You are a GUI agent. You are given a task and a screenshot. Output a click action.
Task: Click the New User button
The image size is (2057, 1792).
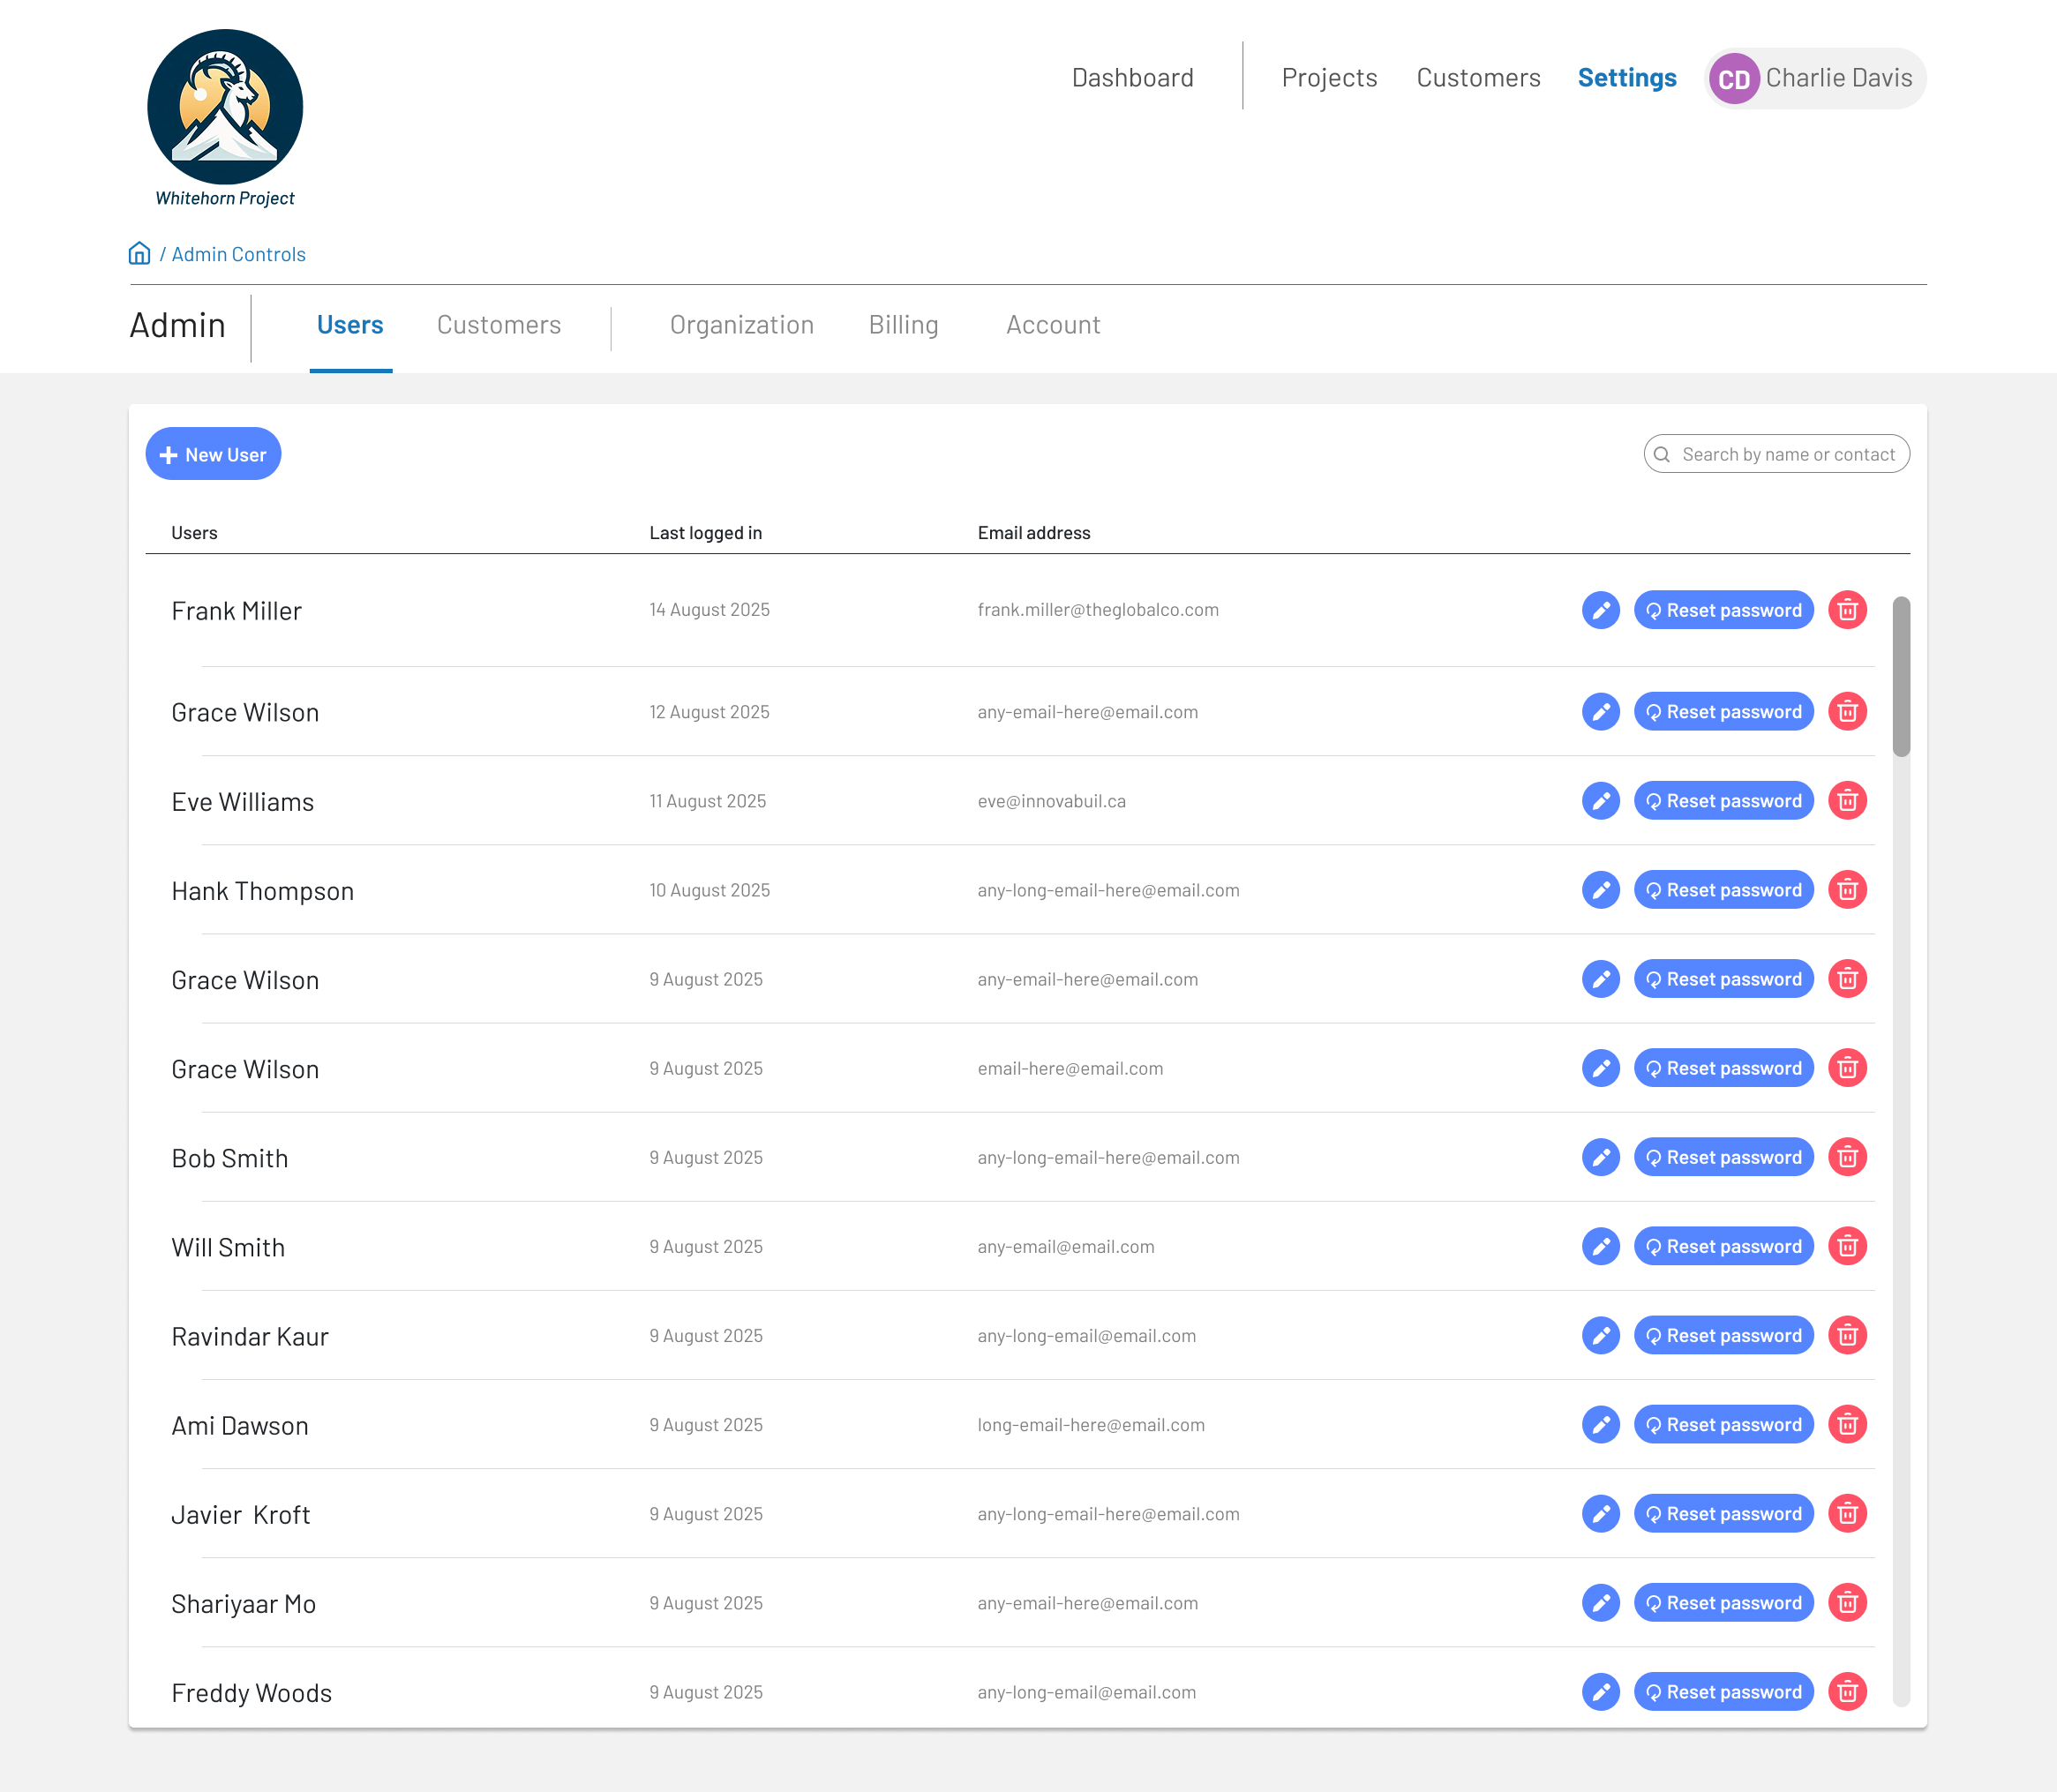[213, 454]
